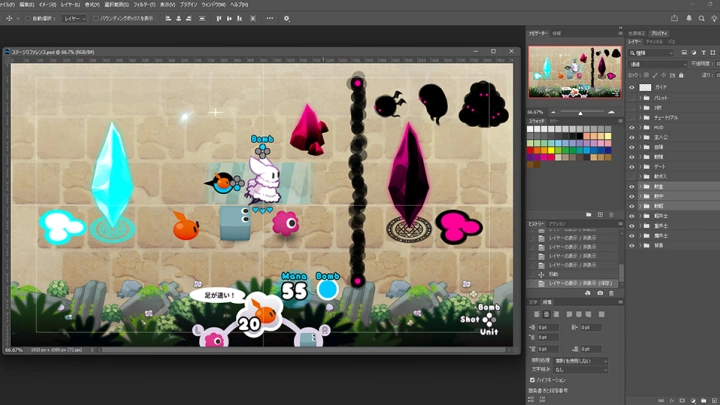
Task: Click the new swatch group folder icon
Action: point(589,214)
